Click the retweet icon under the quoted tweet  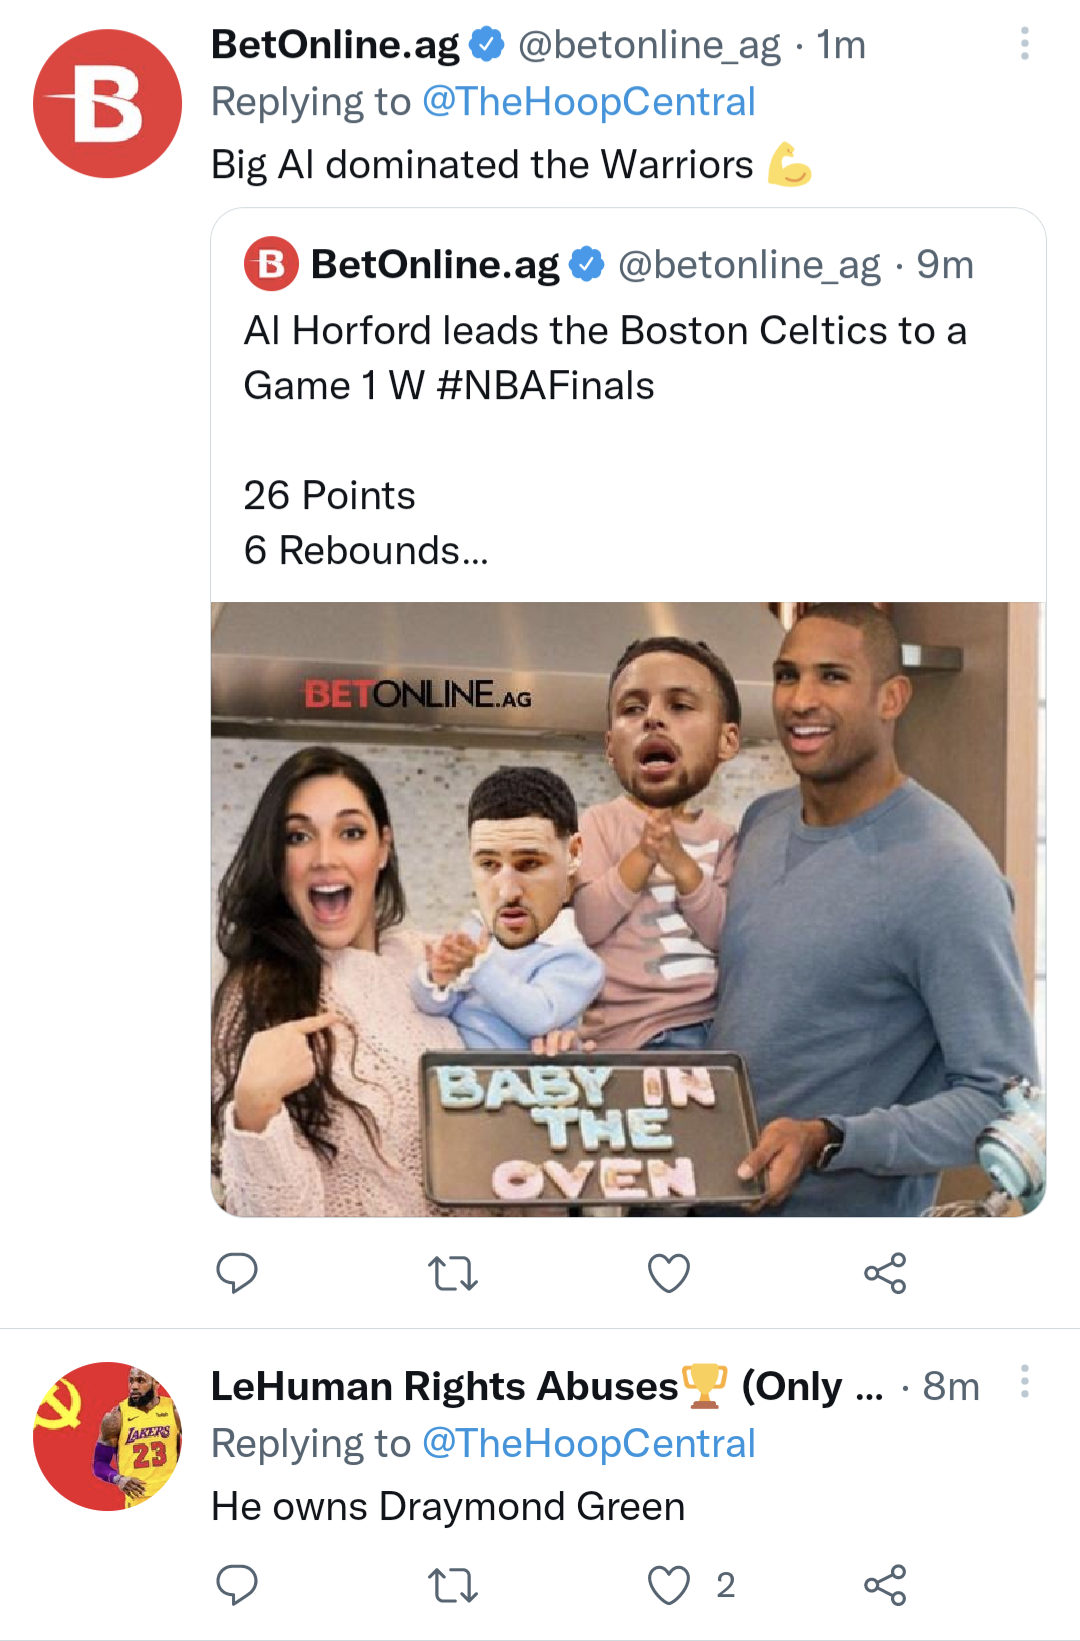click(x=453, y=1274)
